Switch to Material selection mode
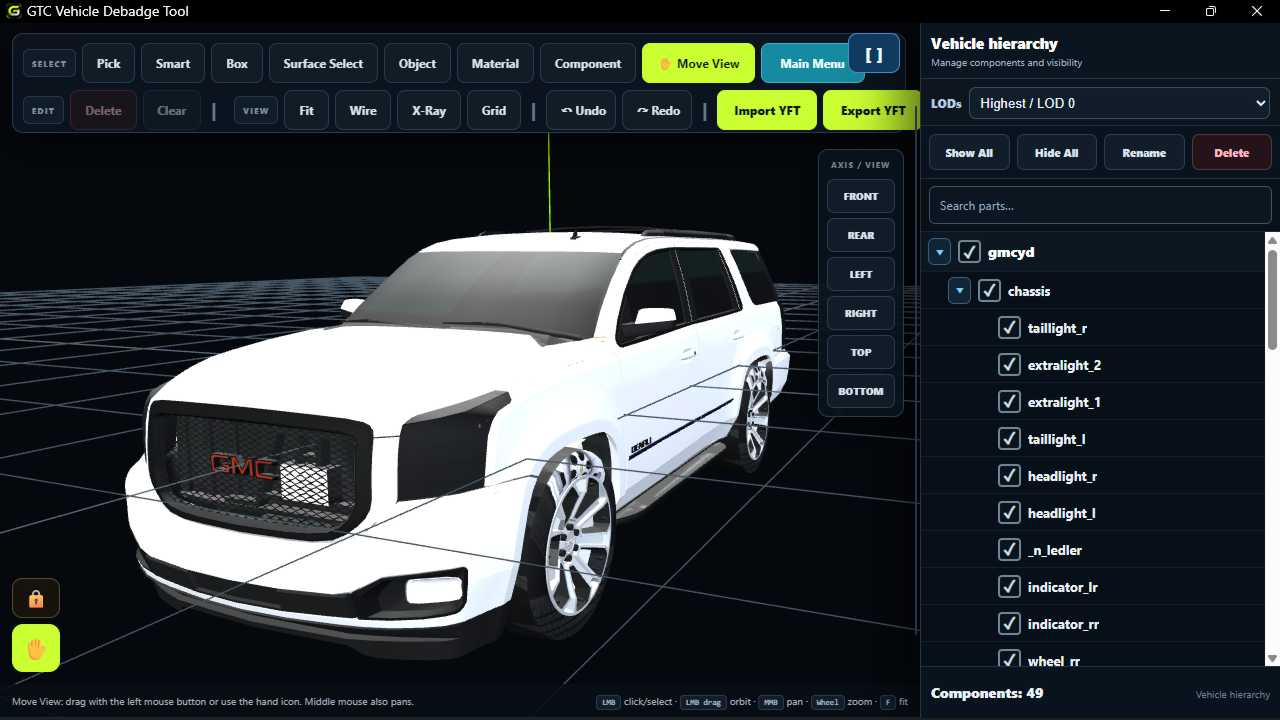Screen dimensions: 1280x720 [x=495, y=63]
